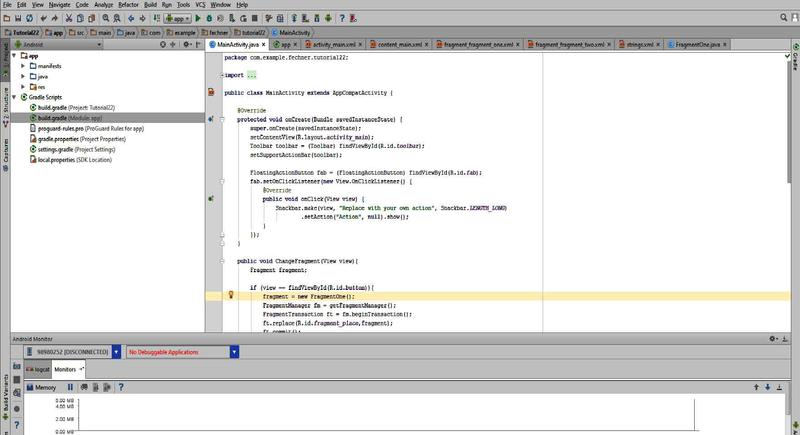Viewport: 800px width, 435px height.
Task: Close the MainActivity.java tab
Action: (263, 45)
